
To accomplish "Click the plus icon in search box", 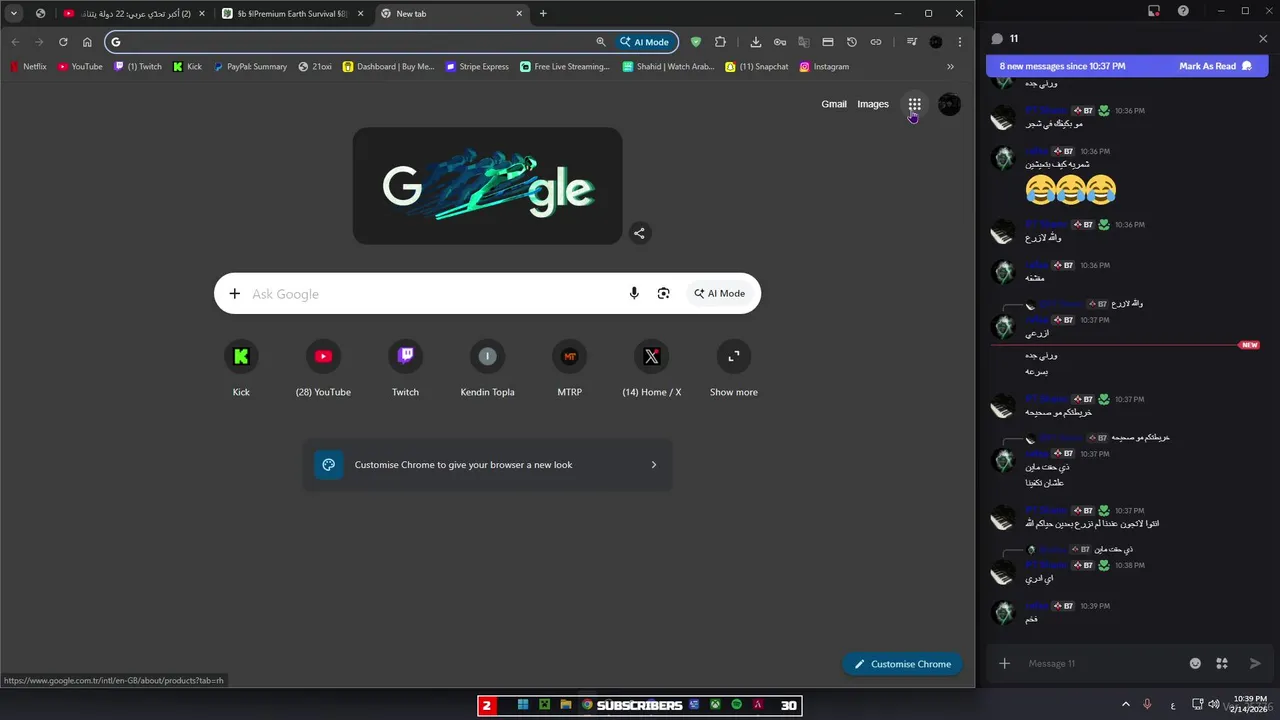I will [x=235, y=294].
